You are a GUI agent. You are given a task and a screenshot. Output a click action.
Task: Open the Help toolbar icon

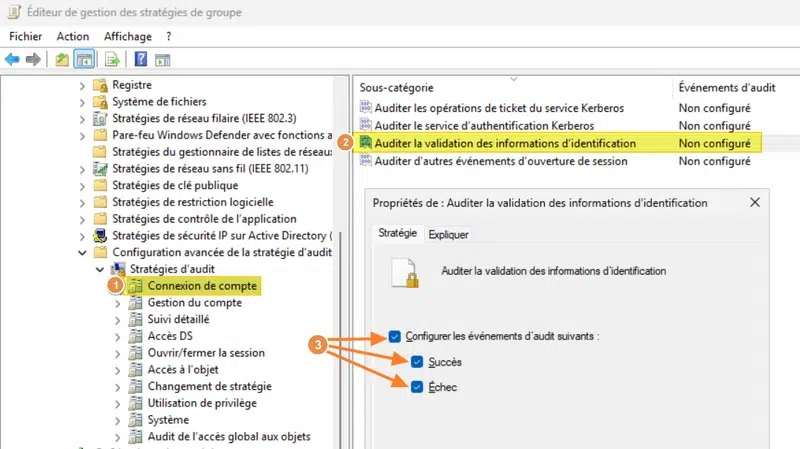pyautogui.click(x=140, y=59)
